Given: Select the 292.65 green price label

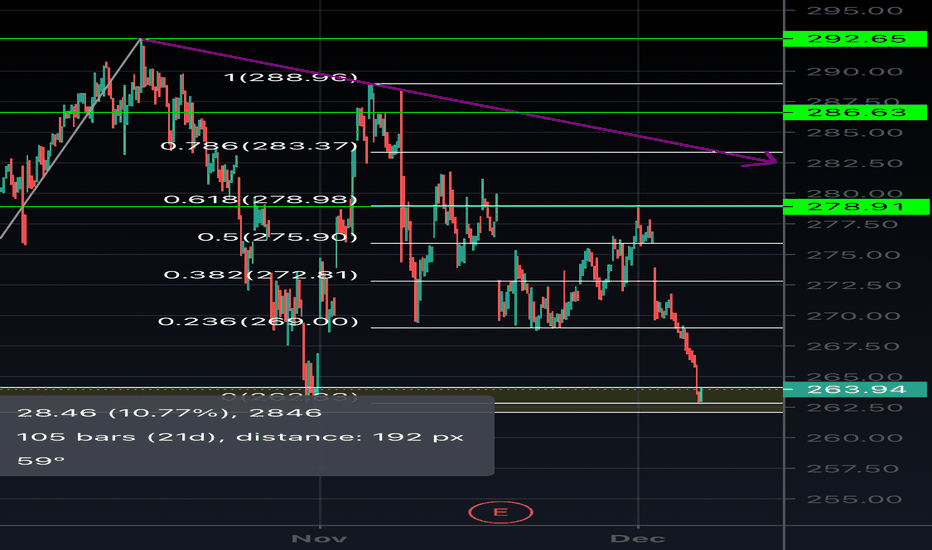Looking at the screenshot, I should click(x=855, y=39).
